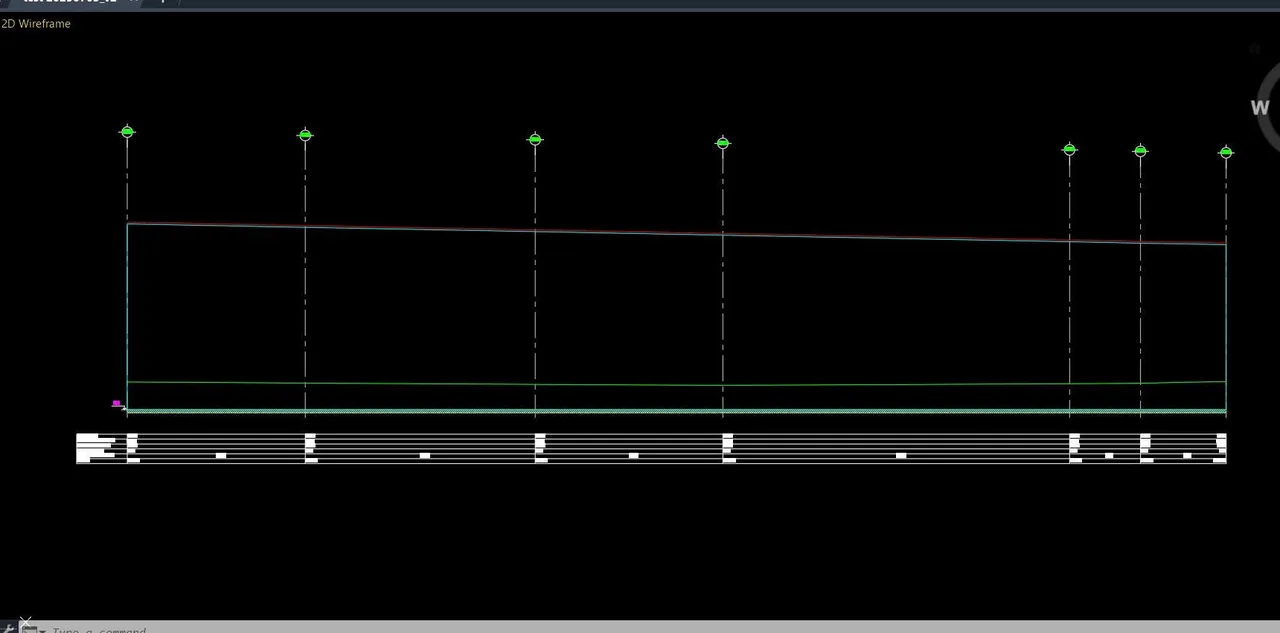Select the green lower profile line
Image resolution: width=1280 pixels, height=633 pixels.
[x=676, y=384]
